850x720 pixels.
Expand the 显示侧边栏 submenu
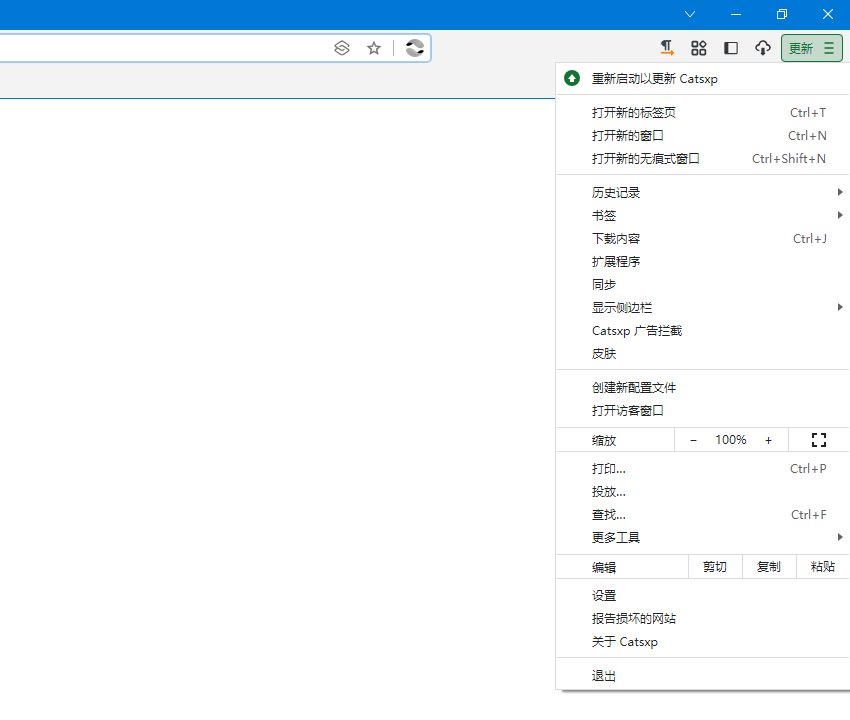coord(703,308)
